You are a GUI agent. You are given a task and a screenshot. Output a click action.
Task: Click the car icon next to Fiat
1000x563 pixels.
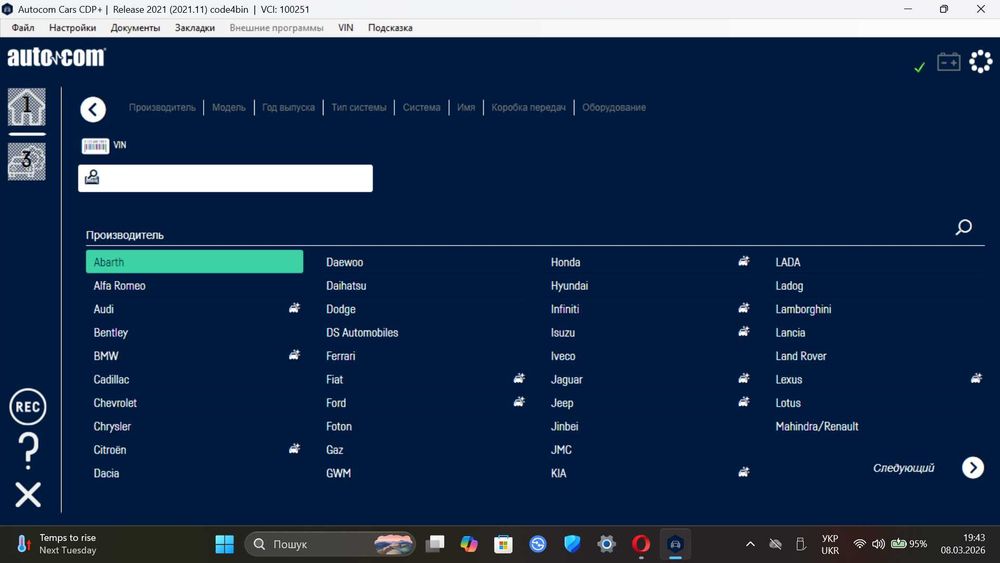519,379
